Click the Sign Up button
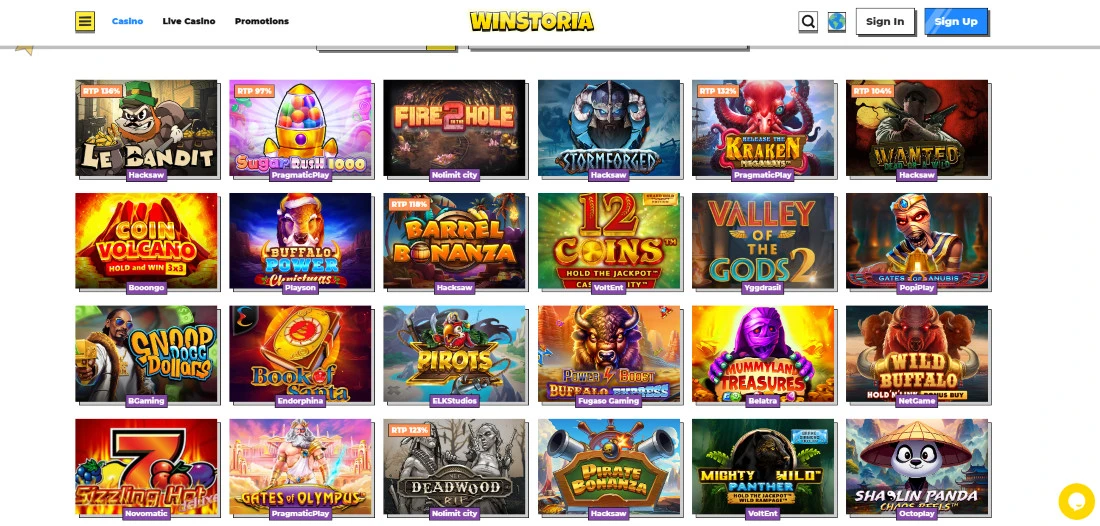The image size is (1100, 526). click(955, 21)
